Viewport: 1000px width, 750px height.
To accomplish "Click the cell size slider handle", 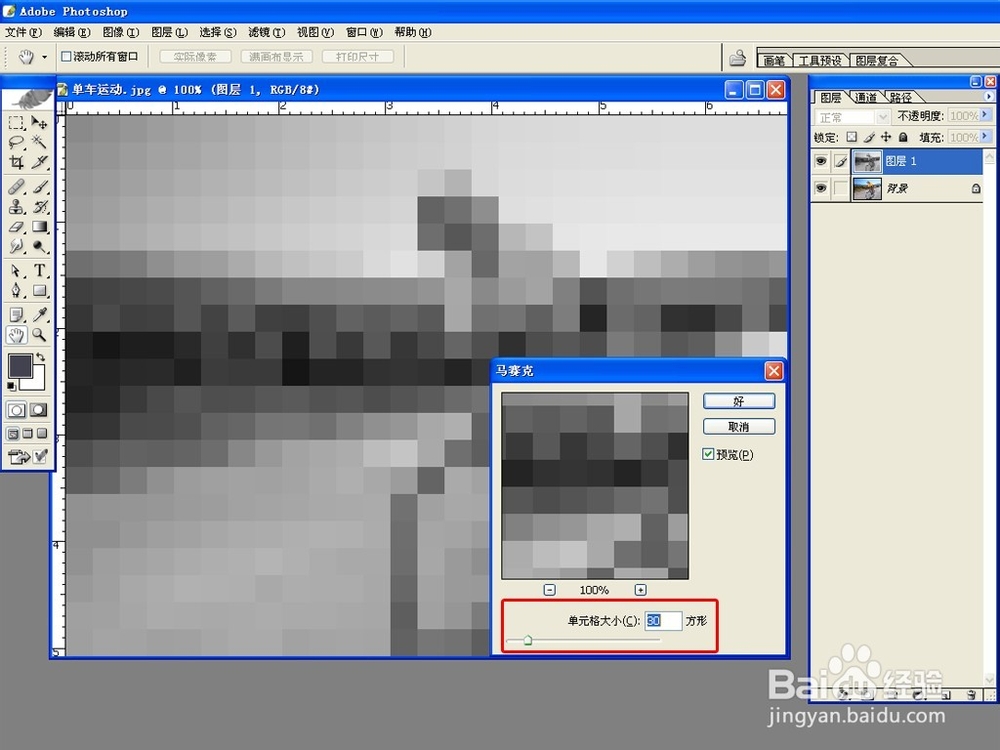I will click(527, 640).
